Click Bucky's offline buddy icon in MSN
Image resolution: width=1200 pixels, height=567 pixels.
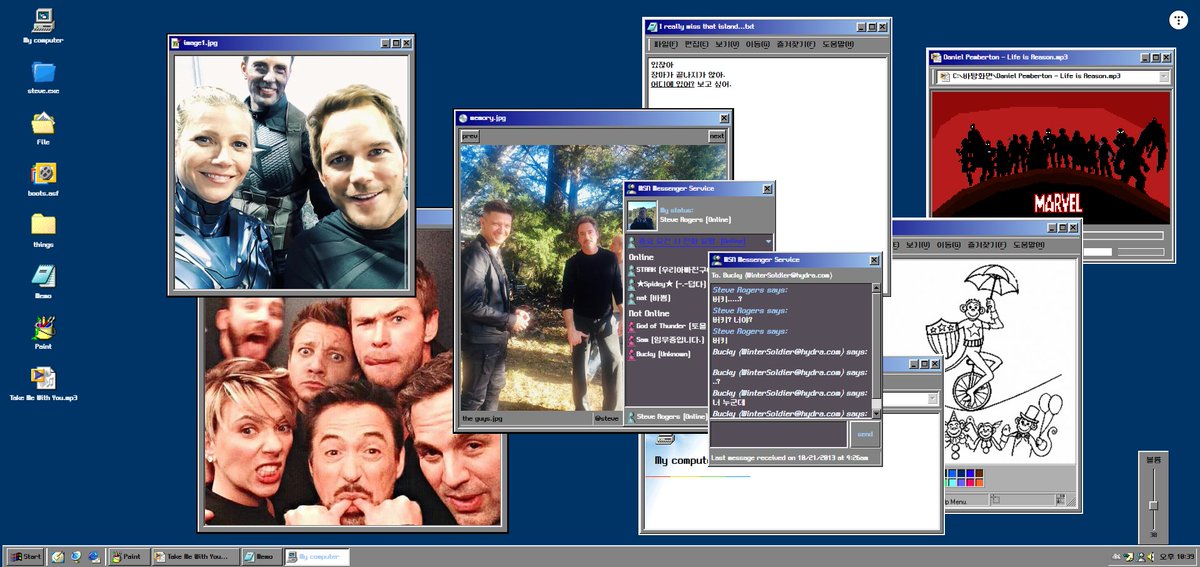[631, 354]
